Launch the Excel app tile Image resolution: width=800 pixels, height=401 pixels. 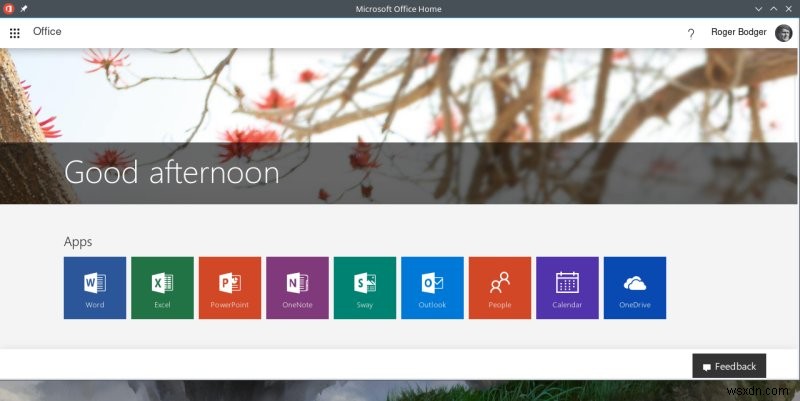tap(162, 288)
